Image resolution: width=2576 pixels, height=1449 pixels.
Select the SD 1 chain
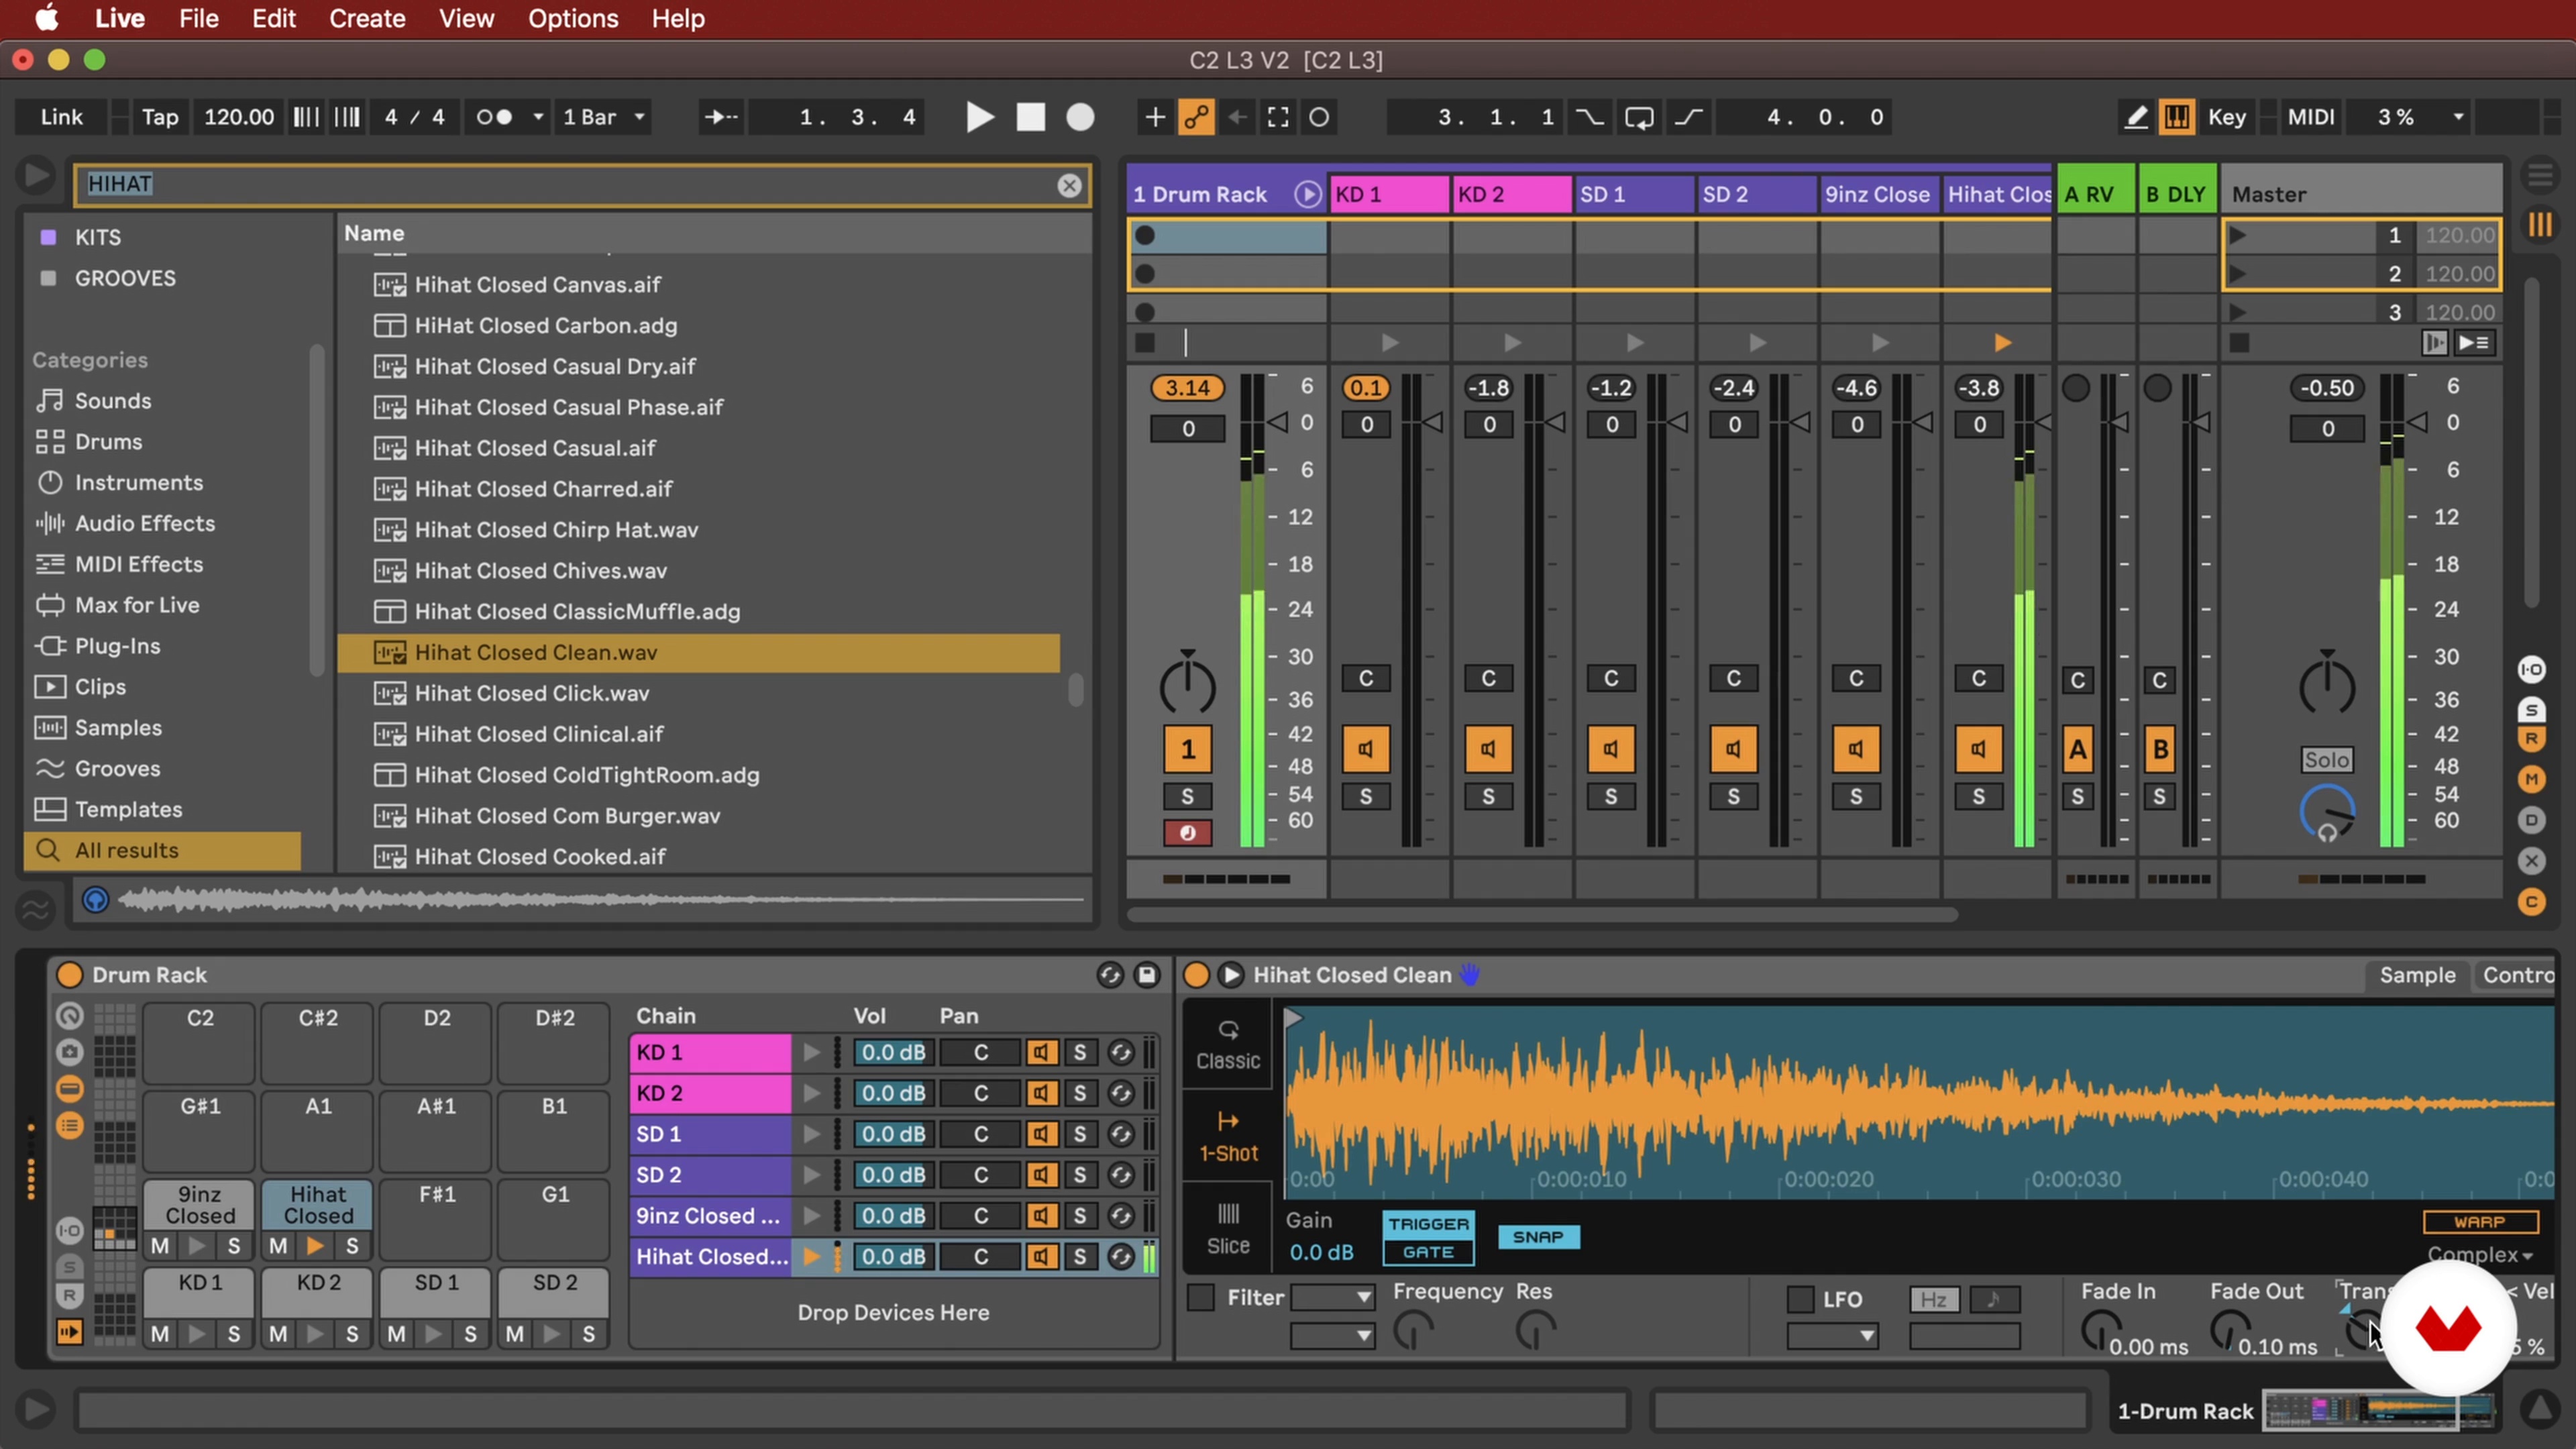[710, 1134]
